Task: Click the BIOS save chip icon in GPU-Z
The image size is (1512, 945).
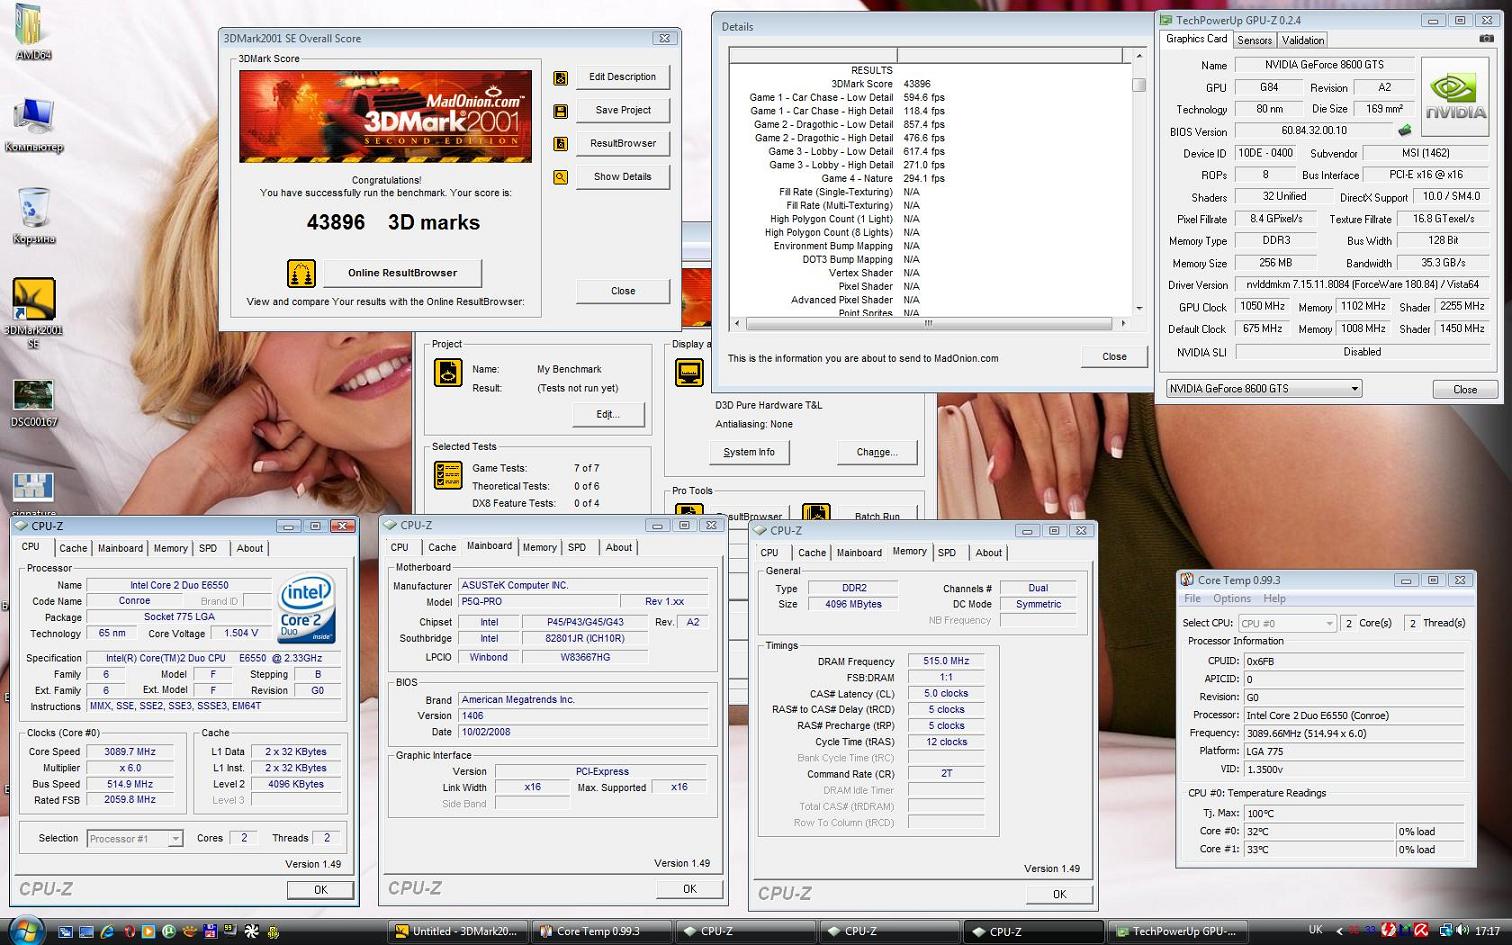Action: (1405, 131)
